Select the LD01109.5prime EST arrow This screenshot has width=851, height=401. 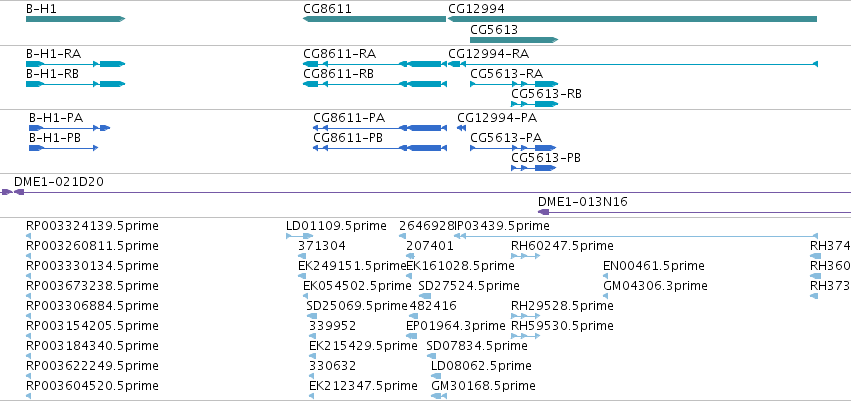click(x=300, y=236)
